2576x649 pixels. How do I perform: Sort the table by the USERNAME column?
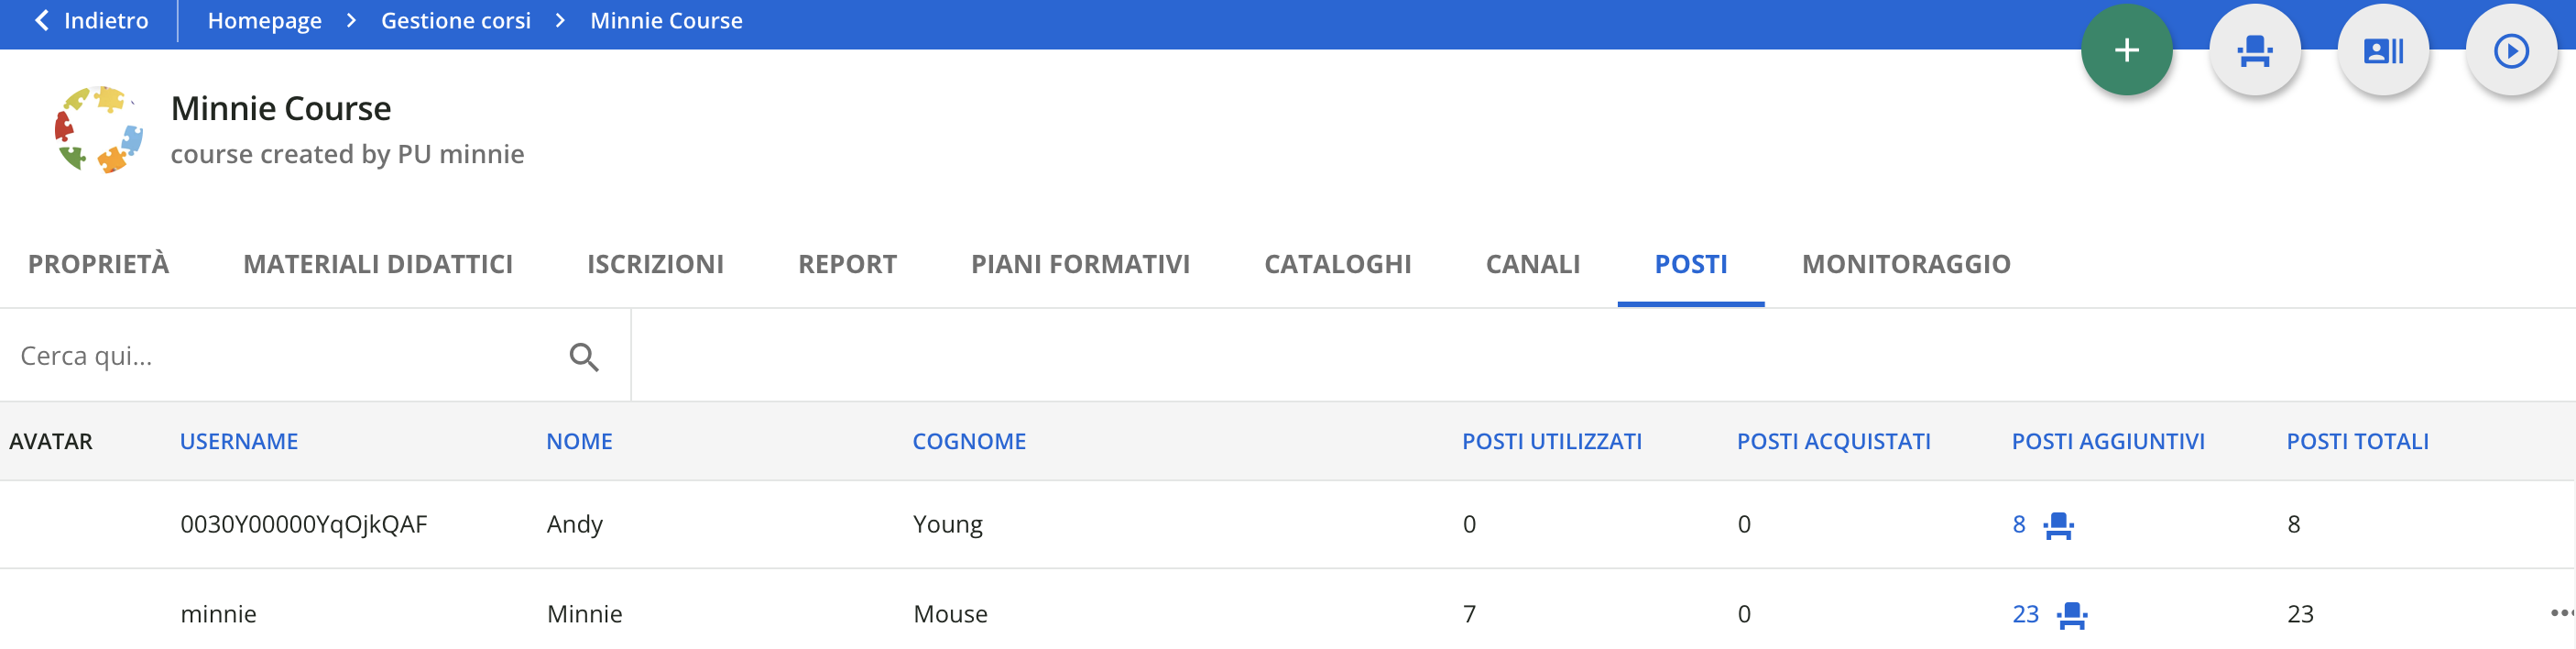tap(239, 440)
